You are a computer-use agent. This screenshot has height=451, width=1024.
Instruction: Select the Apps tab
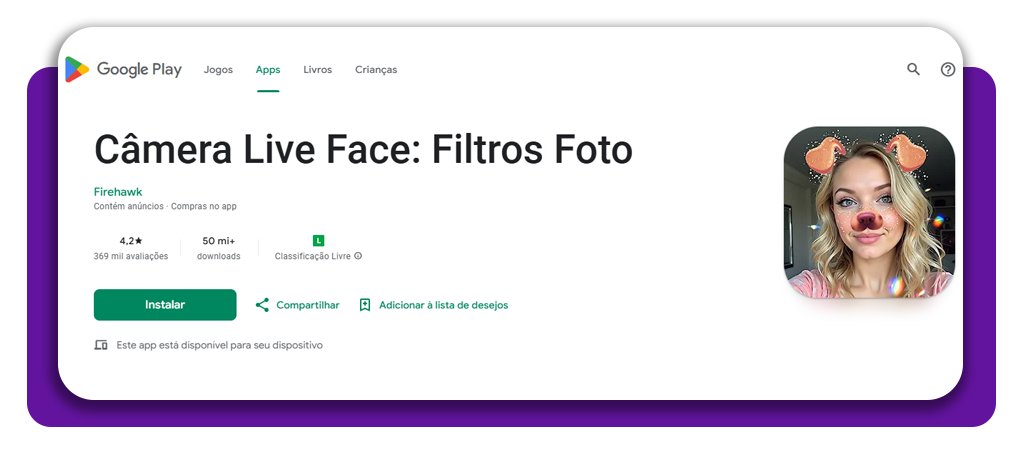(268, 70)
